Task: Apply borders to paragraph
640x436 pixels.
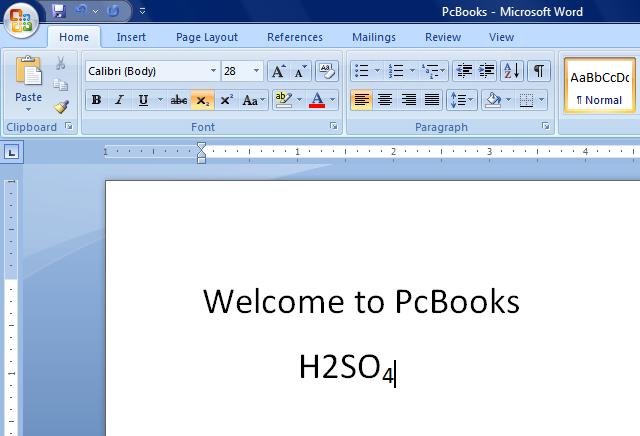Action: (526, 100)
